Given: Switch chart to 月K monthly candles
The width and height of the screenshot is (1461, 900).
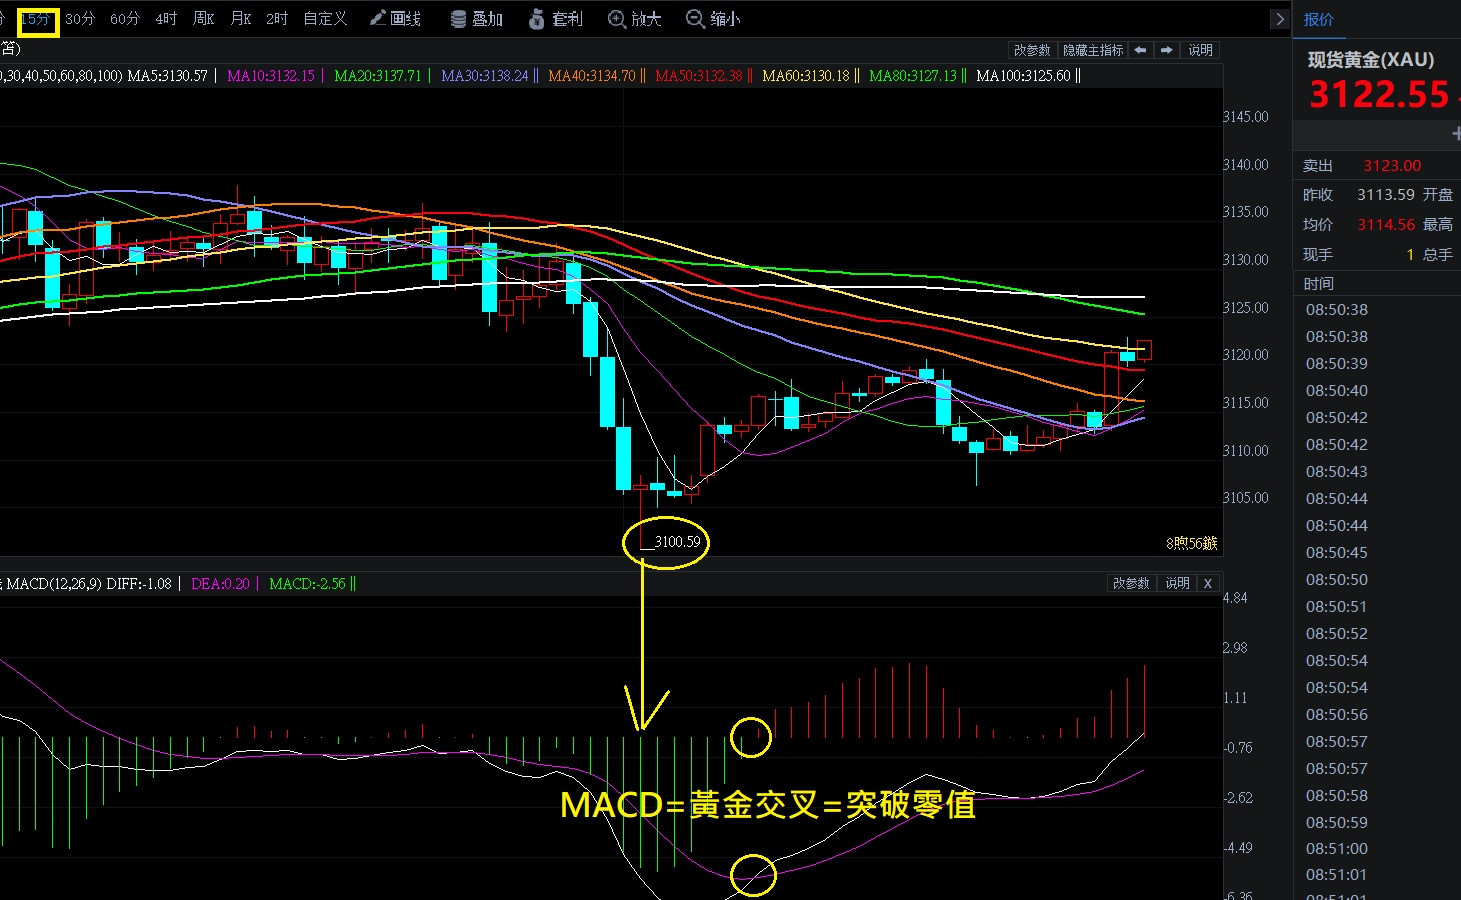Looking at the screenshot, I should pos(241,19).
